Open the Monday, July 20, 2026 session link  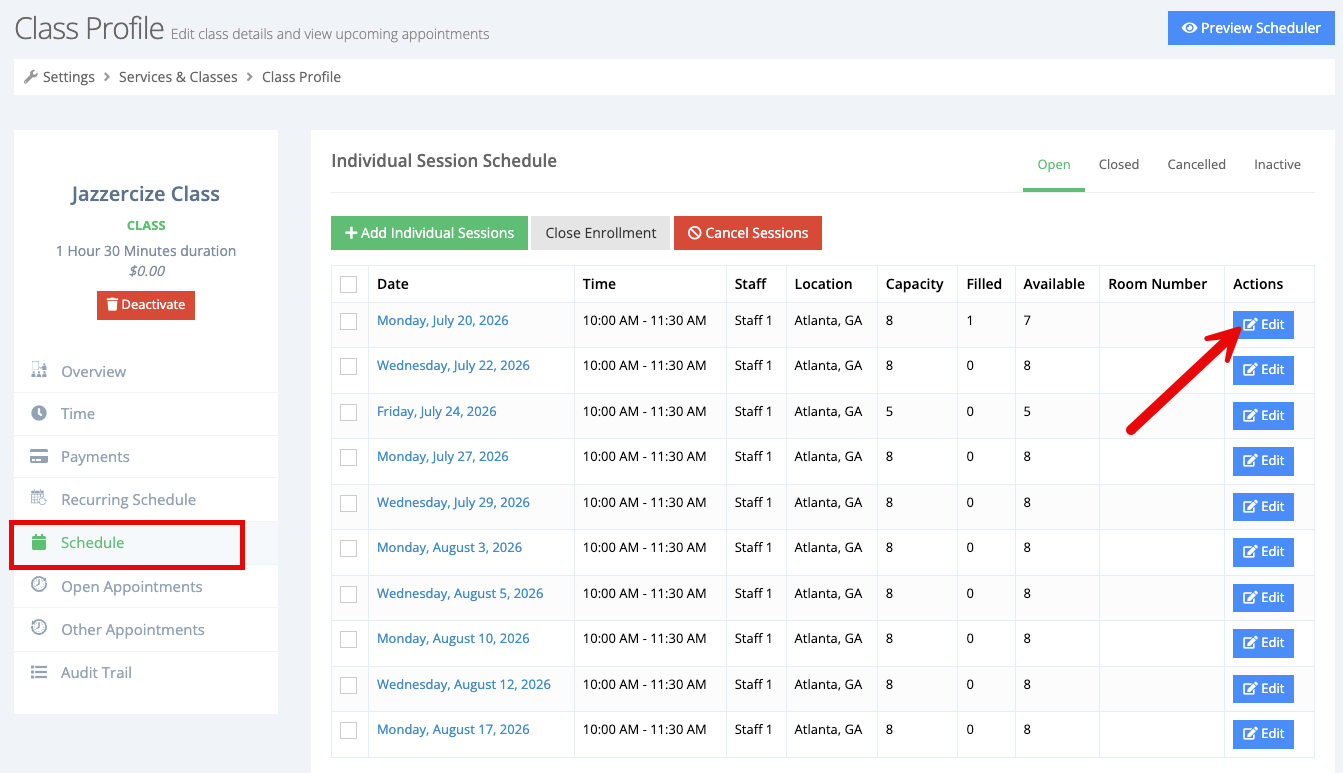pos(442,321)
